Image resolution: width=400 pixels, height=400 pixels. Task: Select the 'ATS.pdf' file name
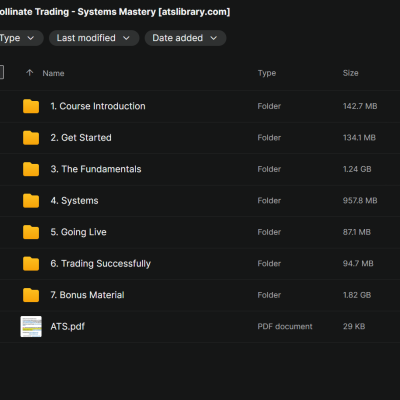(x=68, y=326)
